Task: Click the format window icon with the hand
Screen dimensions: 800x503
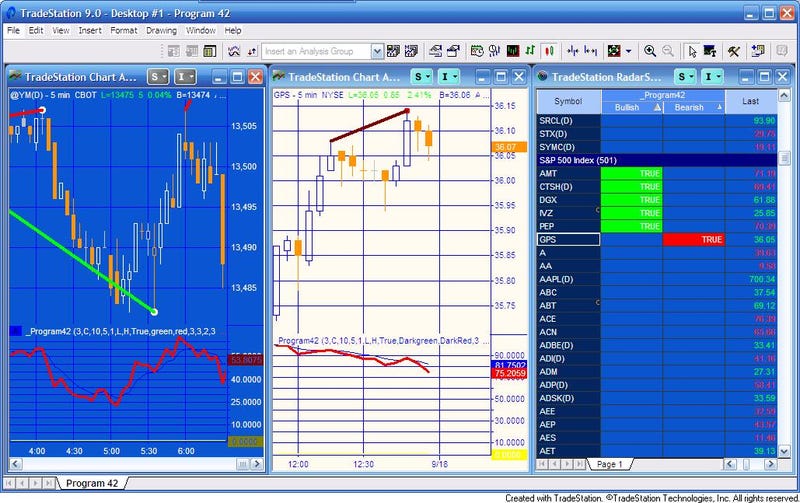Action: click(x=453, y=51)
